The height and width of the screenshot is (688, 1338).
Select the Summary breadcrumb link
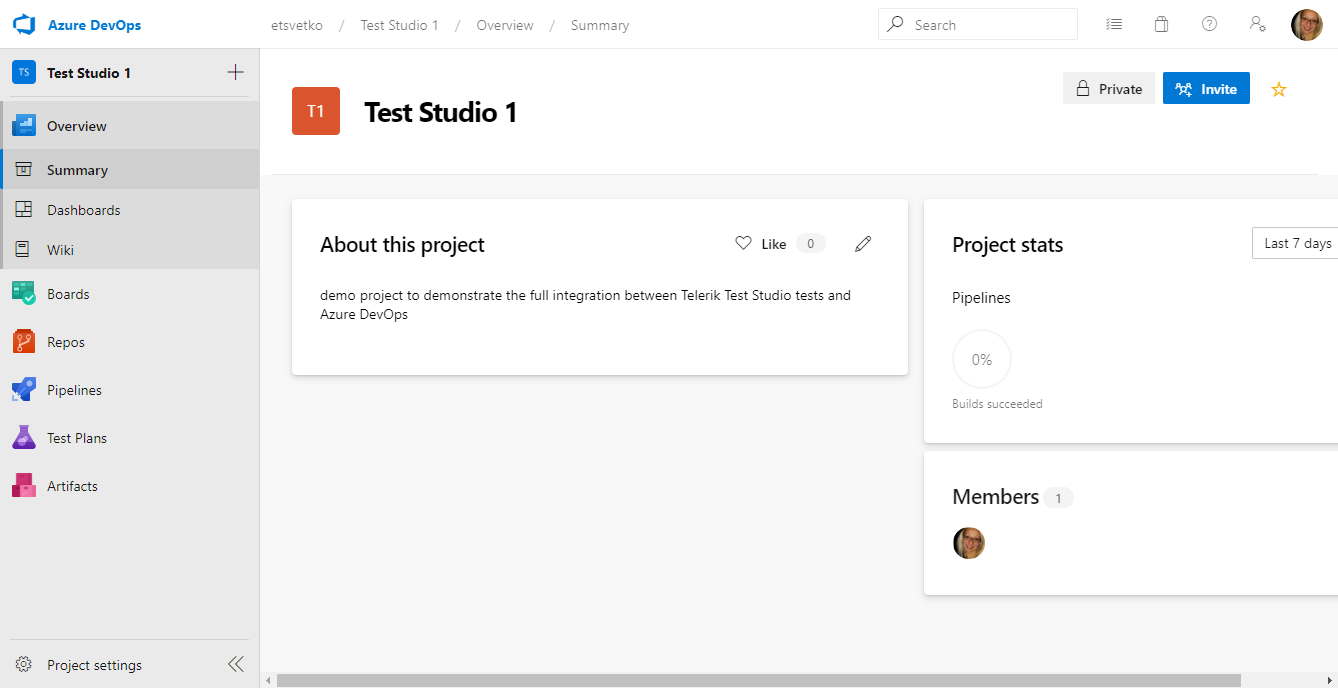pos(600,25)
